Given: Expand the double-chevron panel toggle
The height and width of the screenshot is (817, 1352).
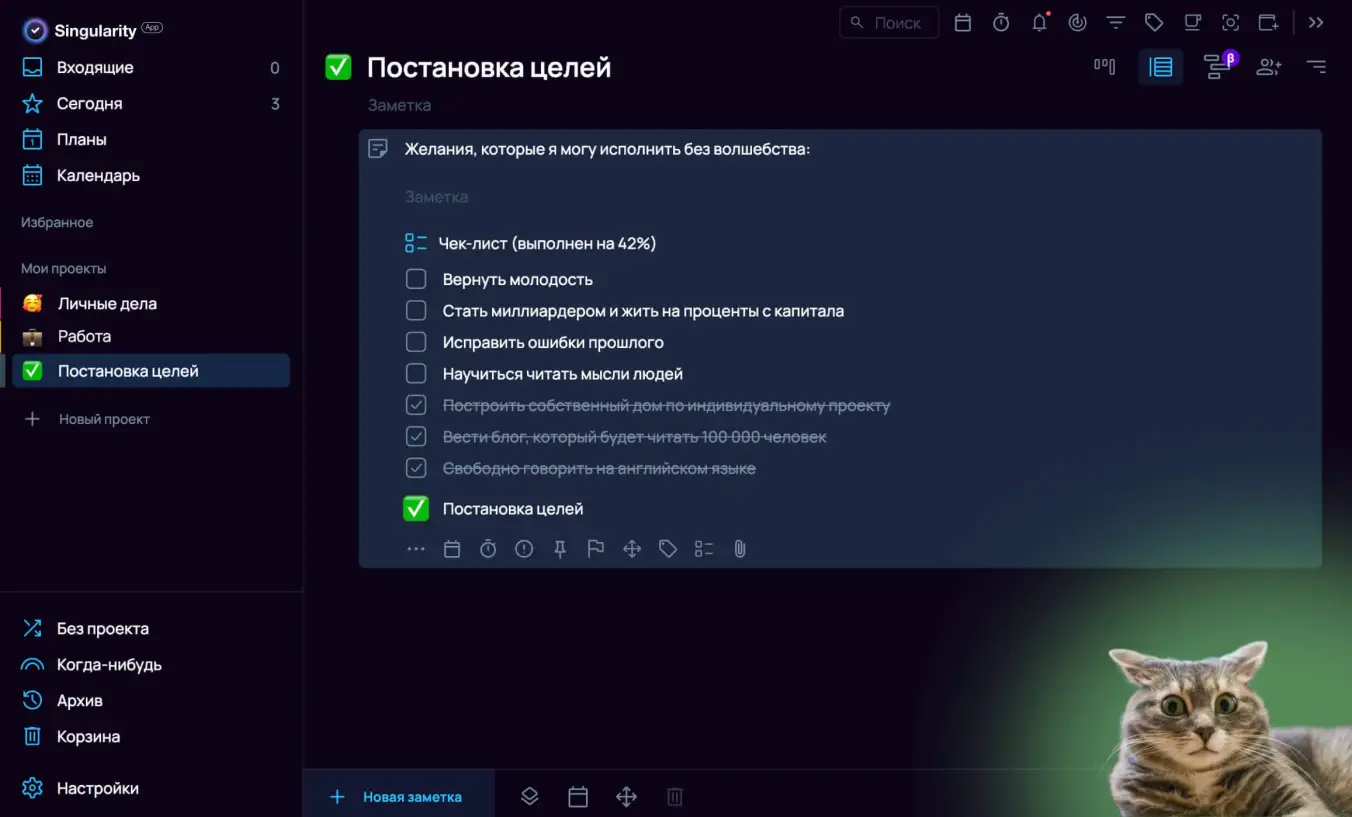Looking at the screenshot, I should point(1316,22).
